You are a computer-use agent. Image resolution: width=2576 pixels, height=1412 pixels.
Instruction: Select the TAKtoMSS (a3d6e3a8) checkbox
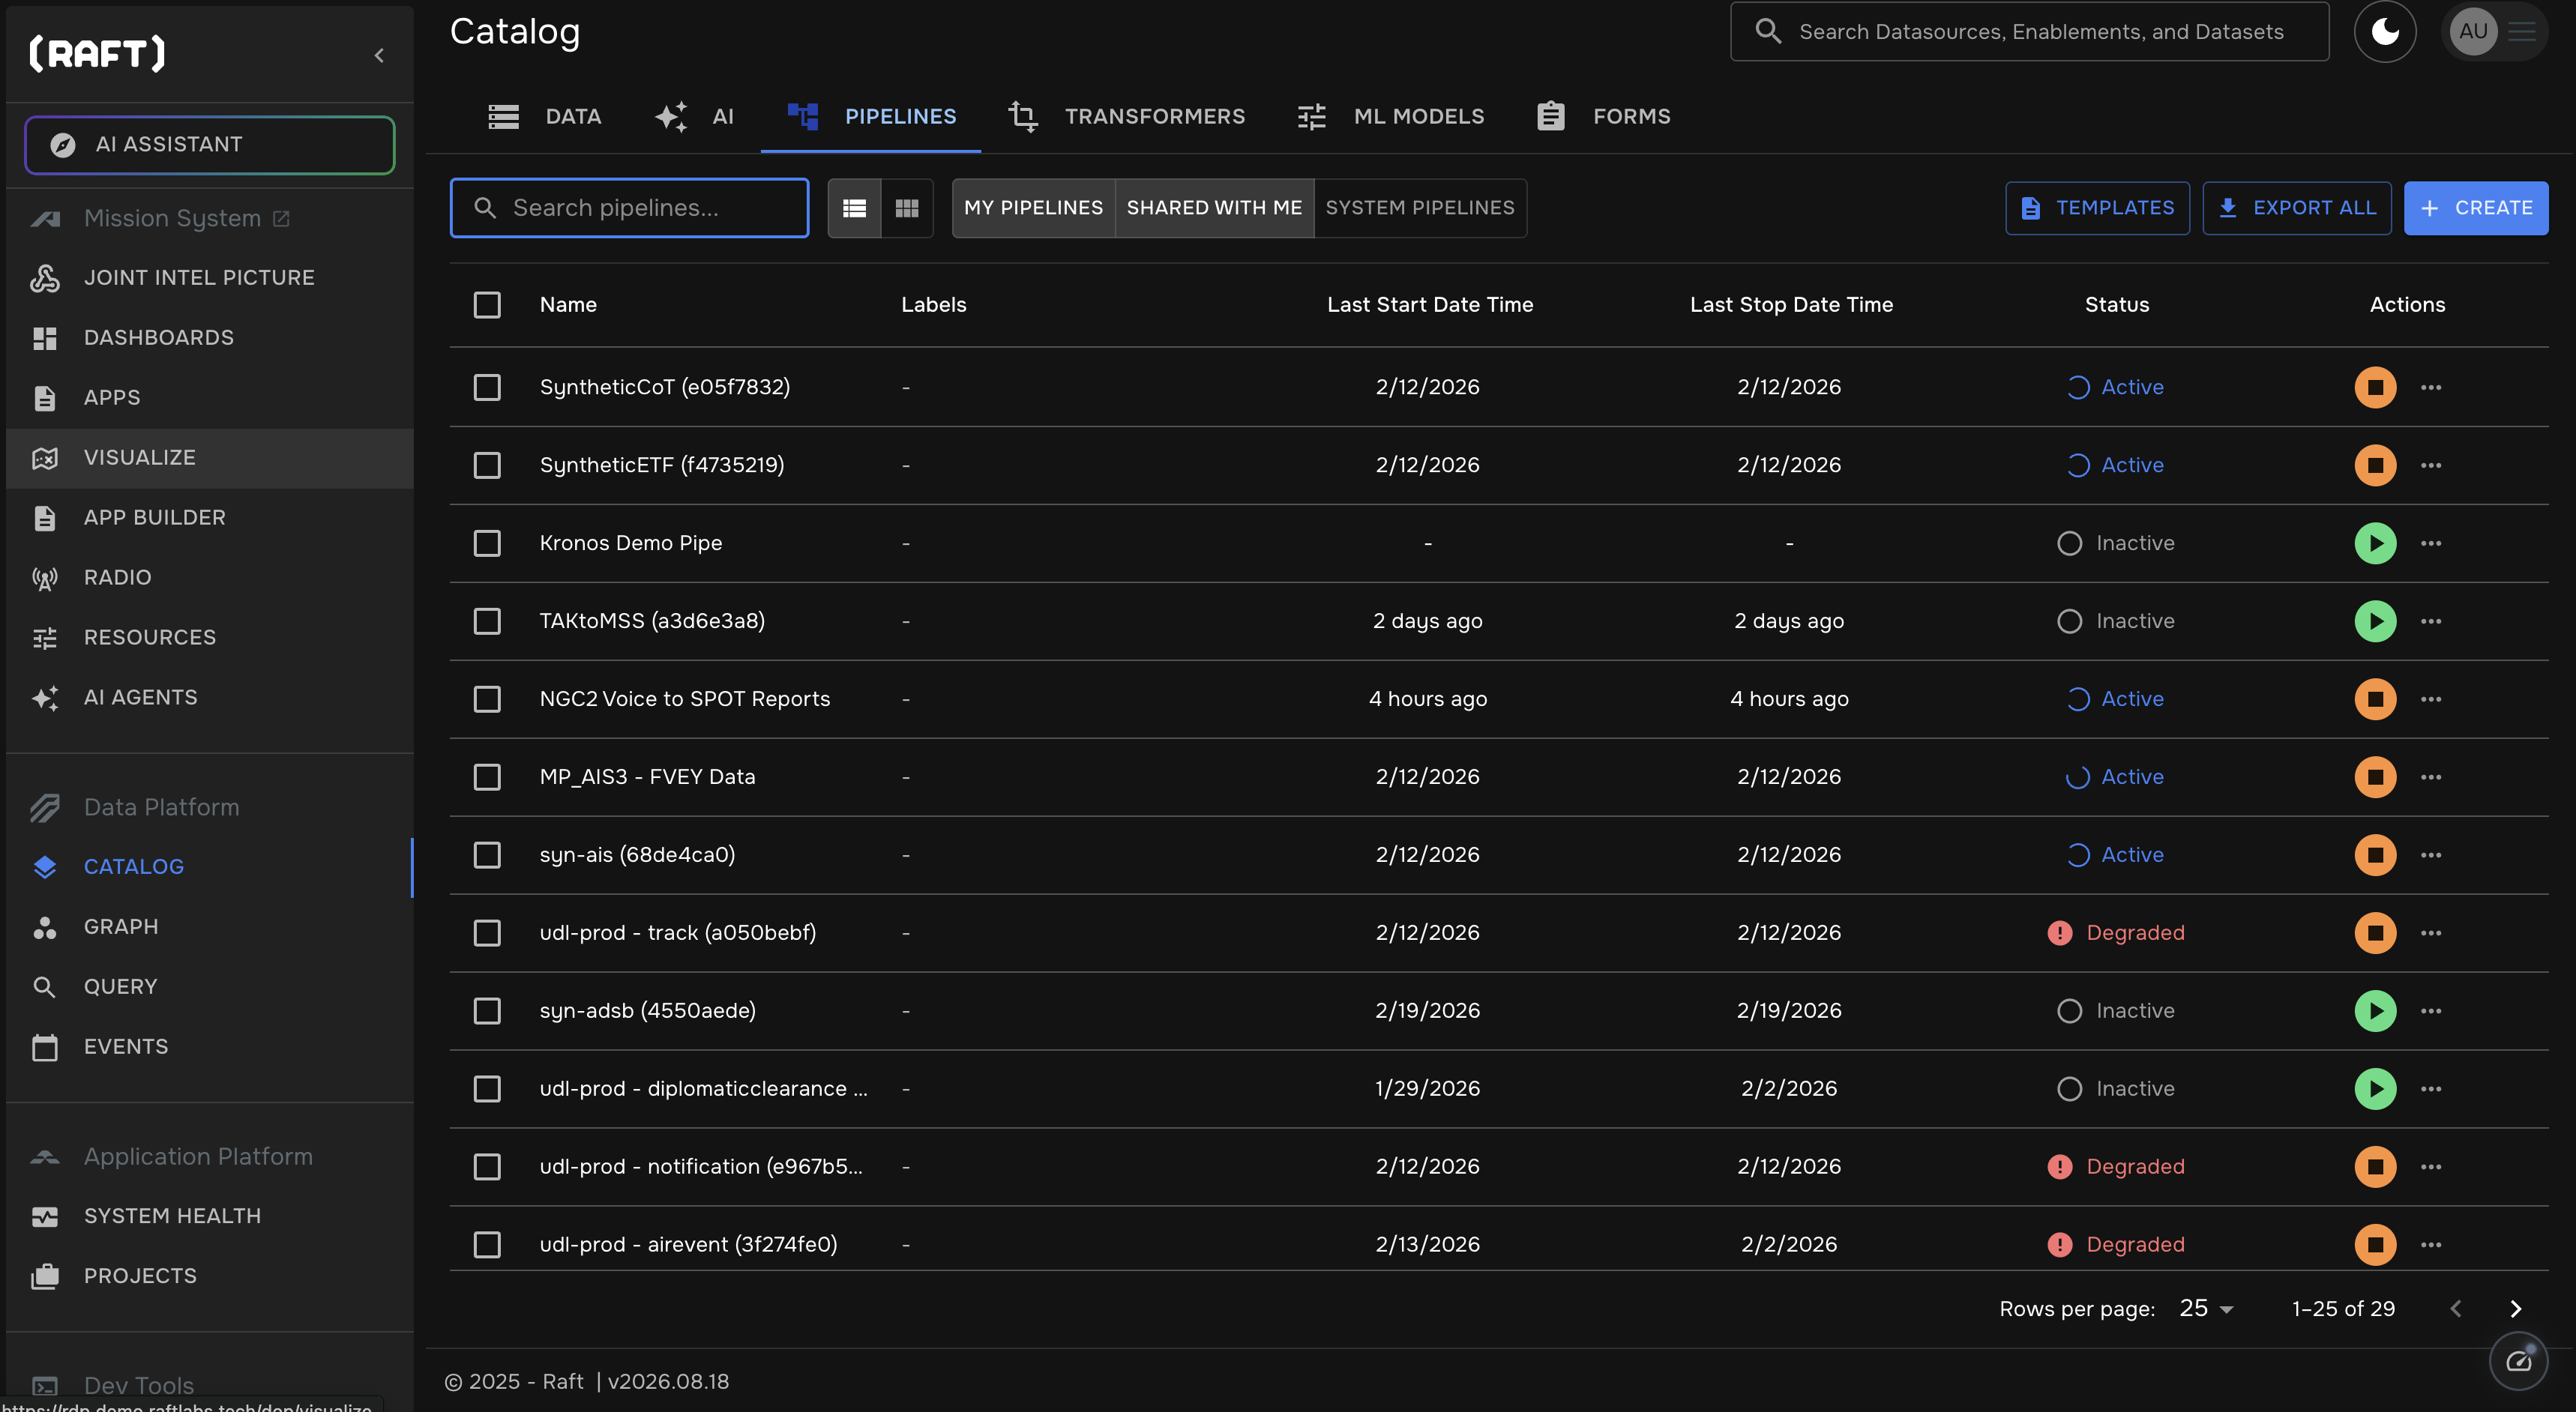(x=487, y=621)
